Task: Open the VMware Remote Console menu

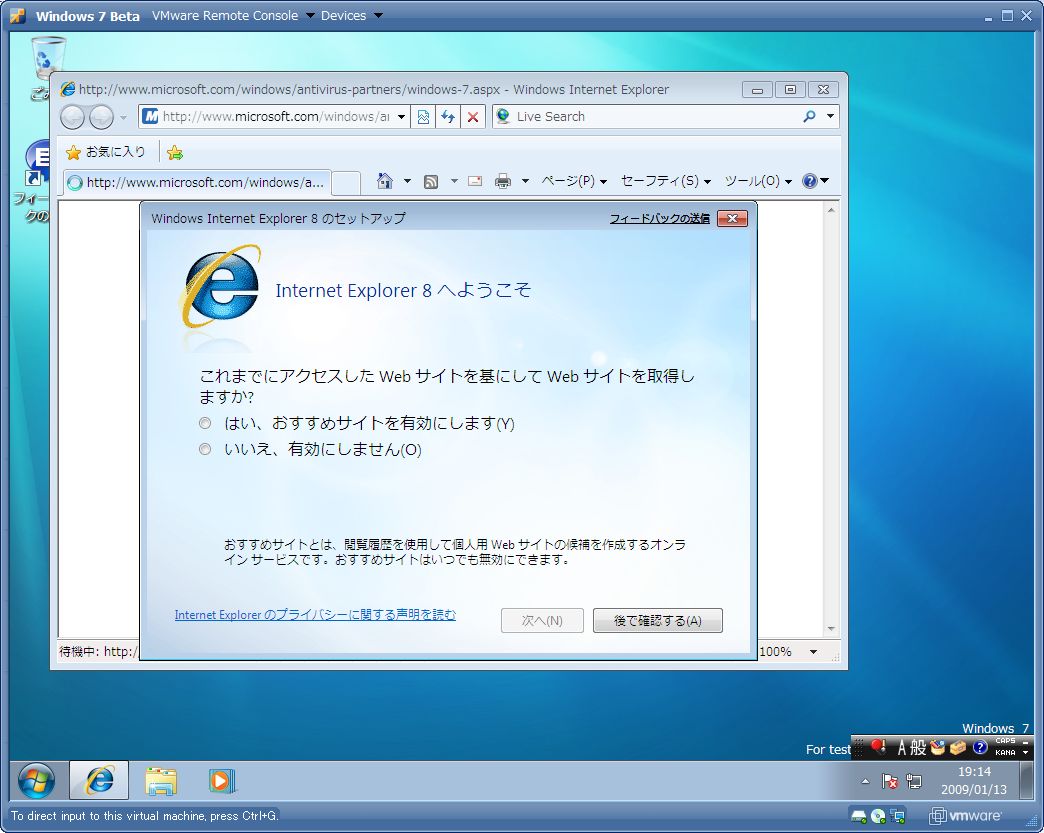Action: [232, 15]
